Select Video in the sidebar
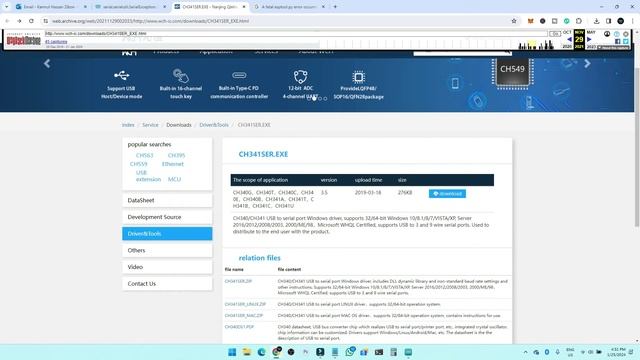The width and height of the screenshot is (640, 360). 167,267
